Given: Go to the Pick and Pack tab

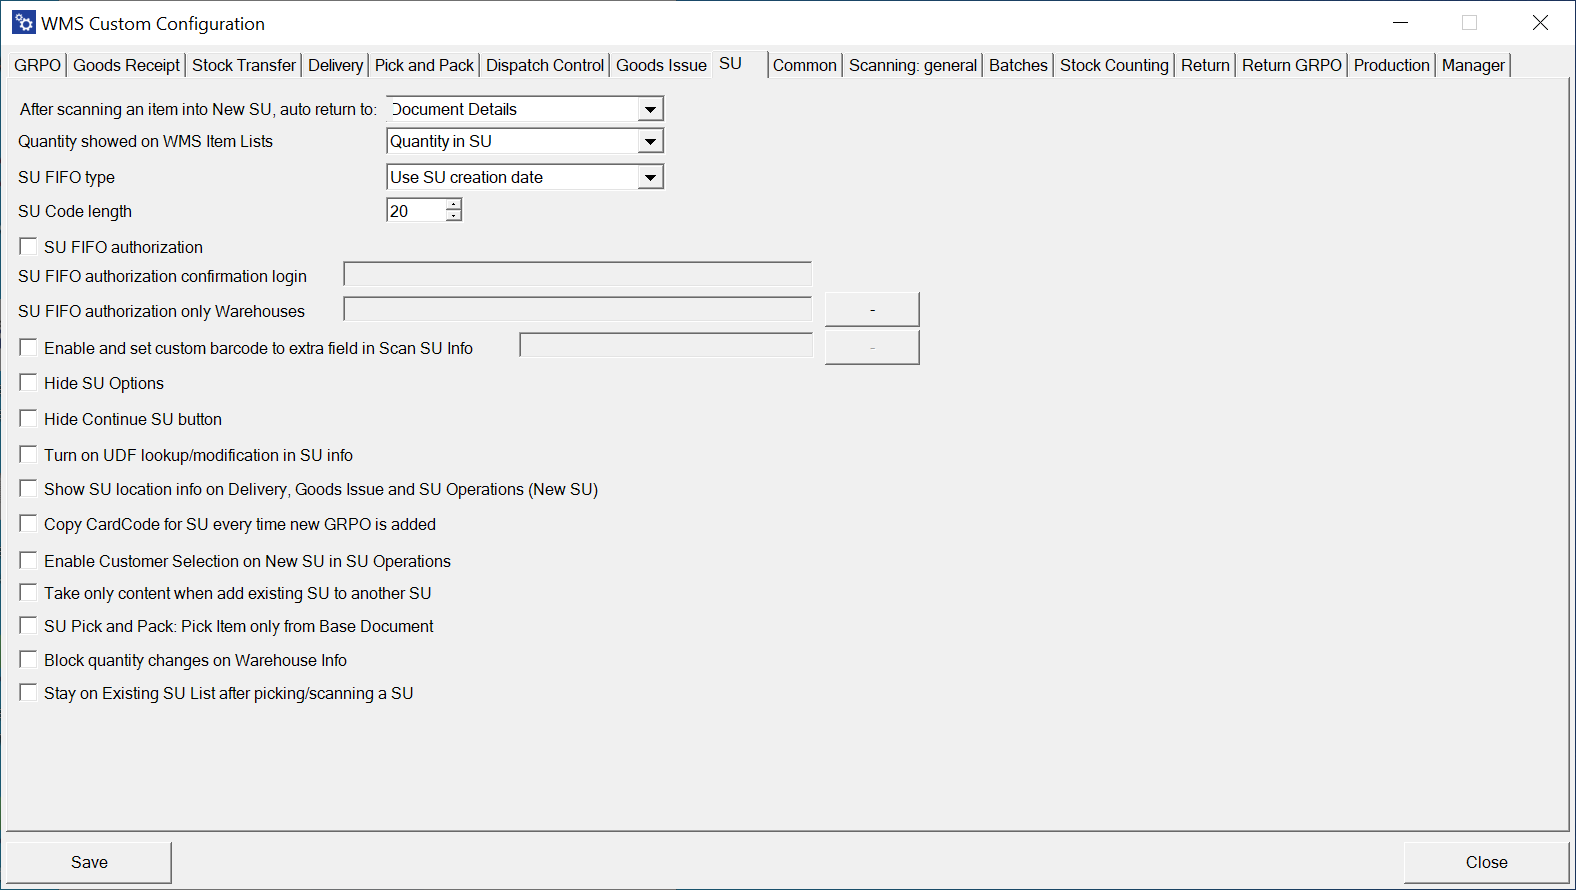Looking at the screenshot, I should (424, 65).
